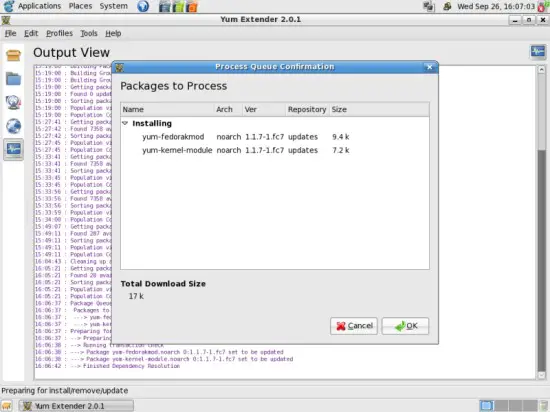The height and width of the screenshot is (412, 550).
Task: Open the Profiles menu
Action: [59, 33]
